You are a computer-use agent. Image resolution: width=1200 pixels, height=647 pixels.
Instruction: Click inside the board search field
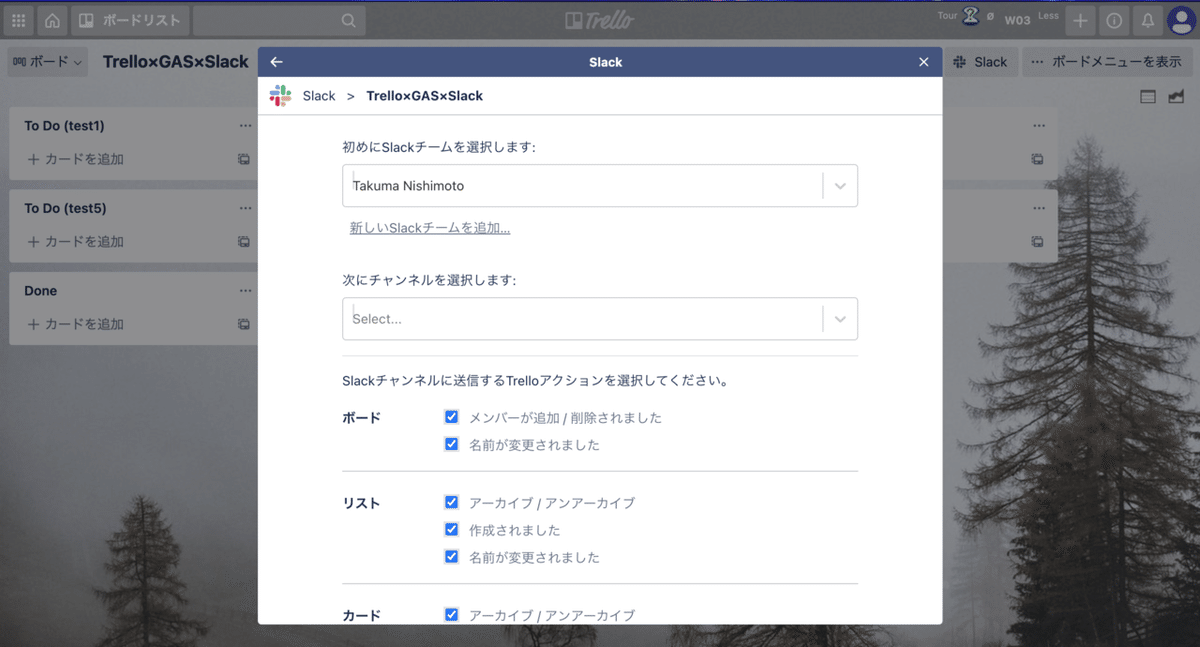280,20
